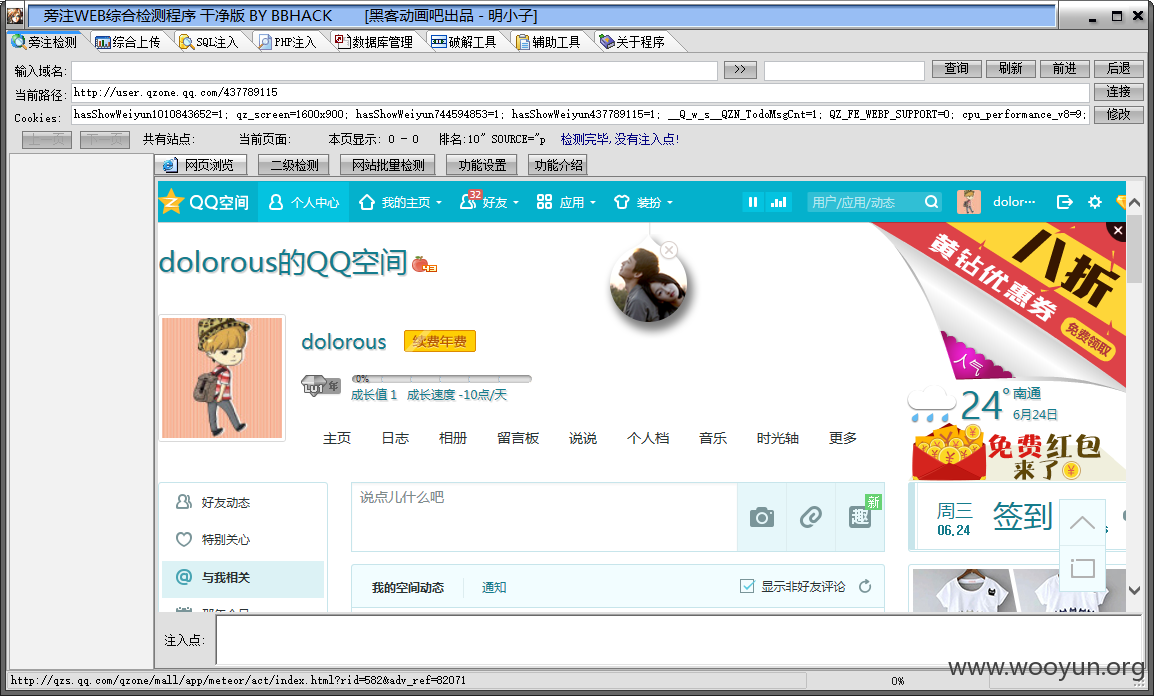Click the small user avatar in navbar
Image resolution: width=1154 pixels, height=696 pixels.
[969, 202]
